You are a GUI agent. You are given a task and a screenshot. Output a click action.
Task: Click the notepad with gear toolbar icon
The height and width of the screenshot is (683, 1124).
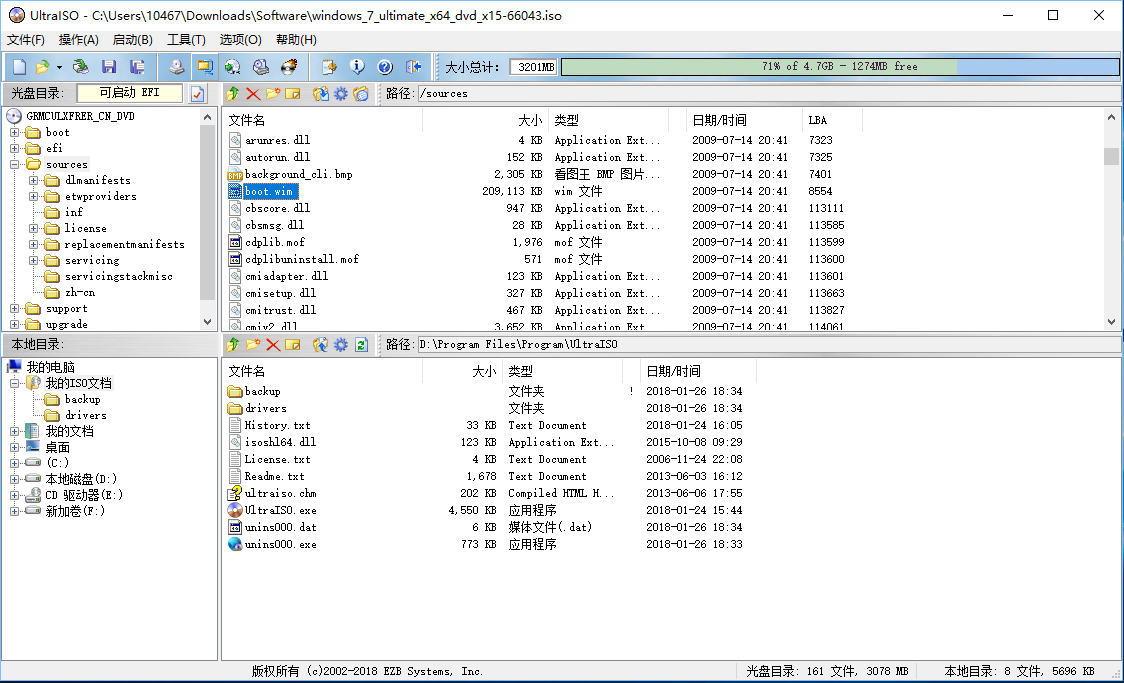tap(329, 67)
